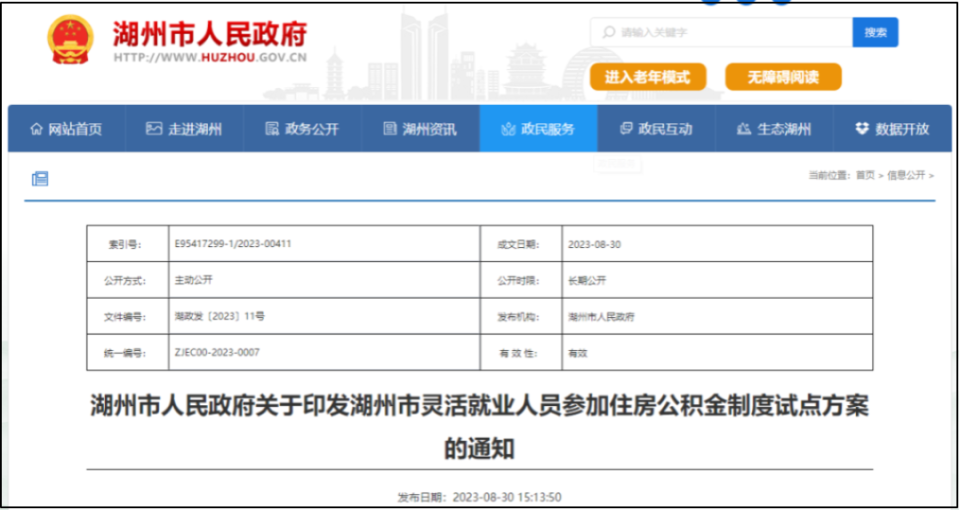Open the 数据开放 nav tab
This screenshot has height=510, width=960.
[x=893, y=129]
